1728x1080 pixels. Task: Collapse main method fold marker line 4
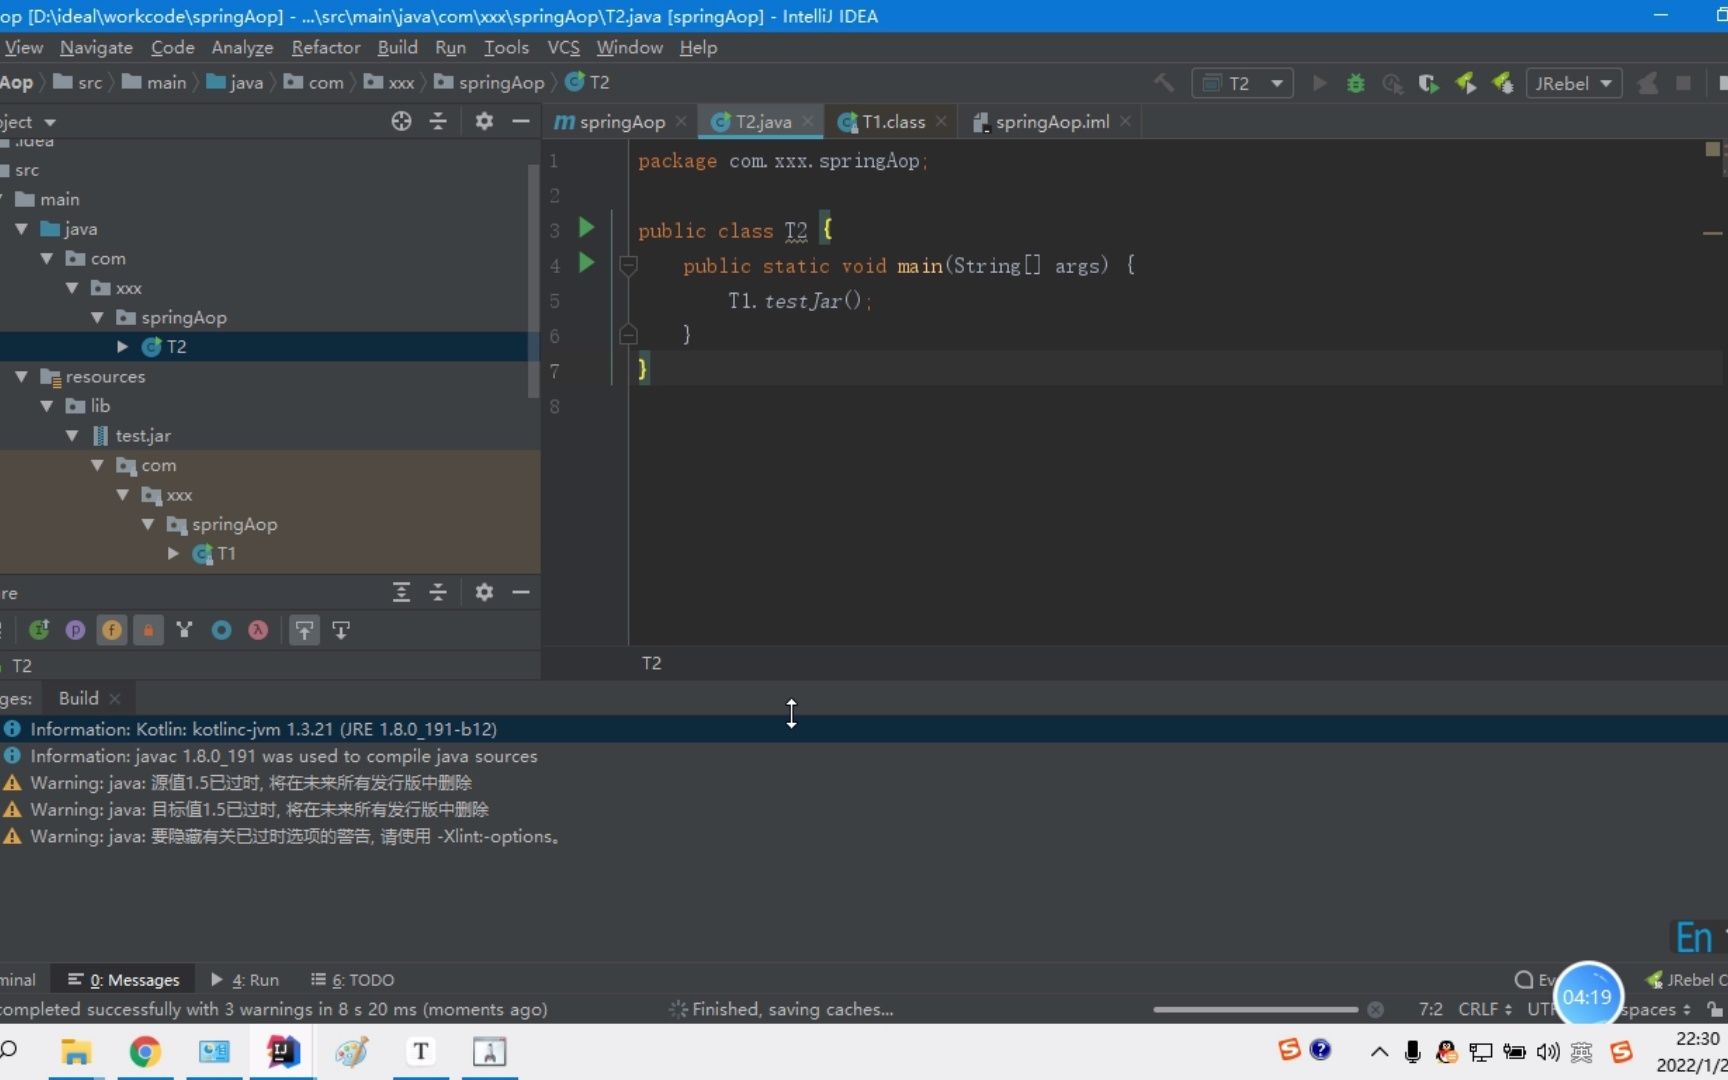tap(628, 265)
